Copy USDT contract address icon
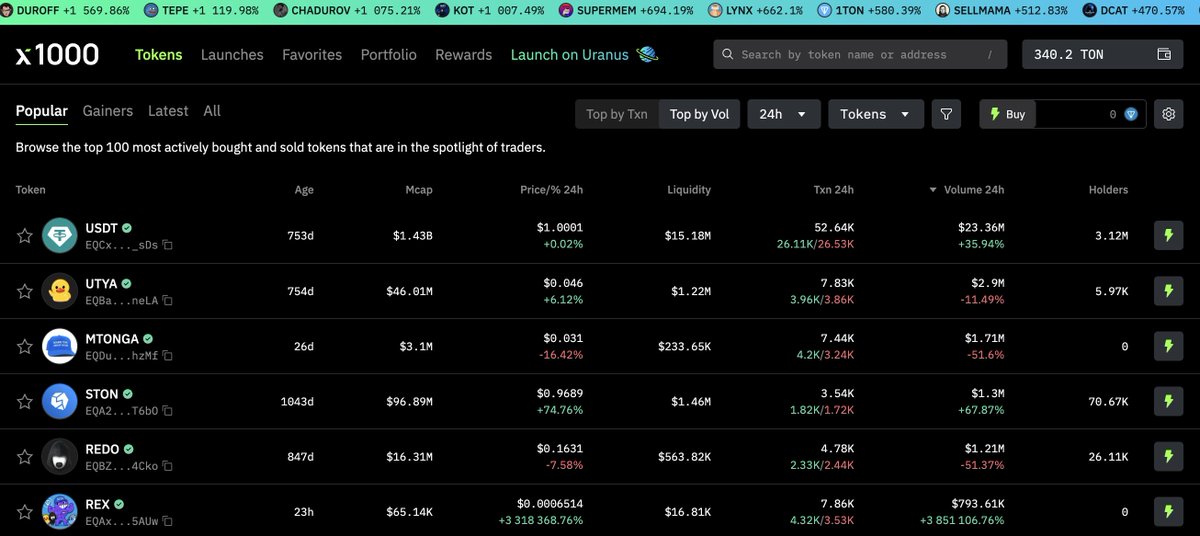 pos(168,245)
